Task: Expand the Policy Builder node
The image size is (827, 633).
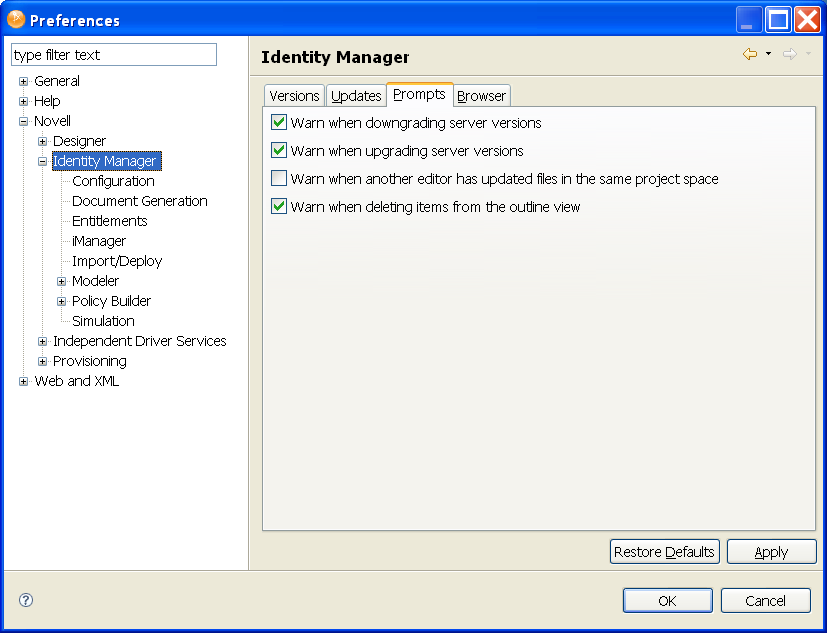Action: coord(62,301)
